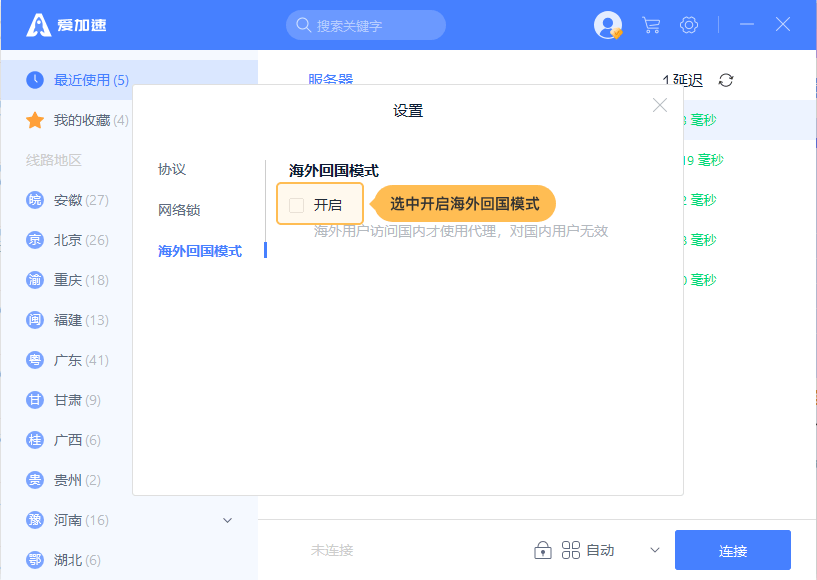Click the lock icon in bottom bar

click(x=543, y=550)
